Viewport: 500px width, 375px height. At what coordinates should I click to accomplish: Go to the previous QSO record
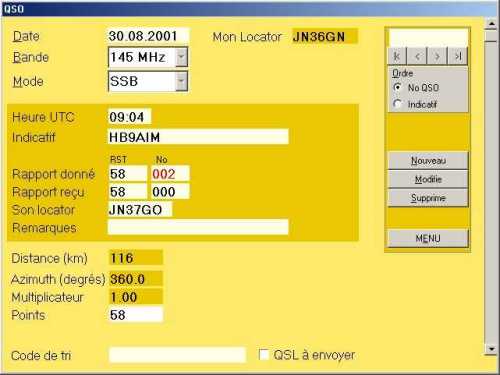(x=417, y=56)
